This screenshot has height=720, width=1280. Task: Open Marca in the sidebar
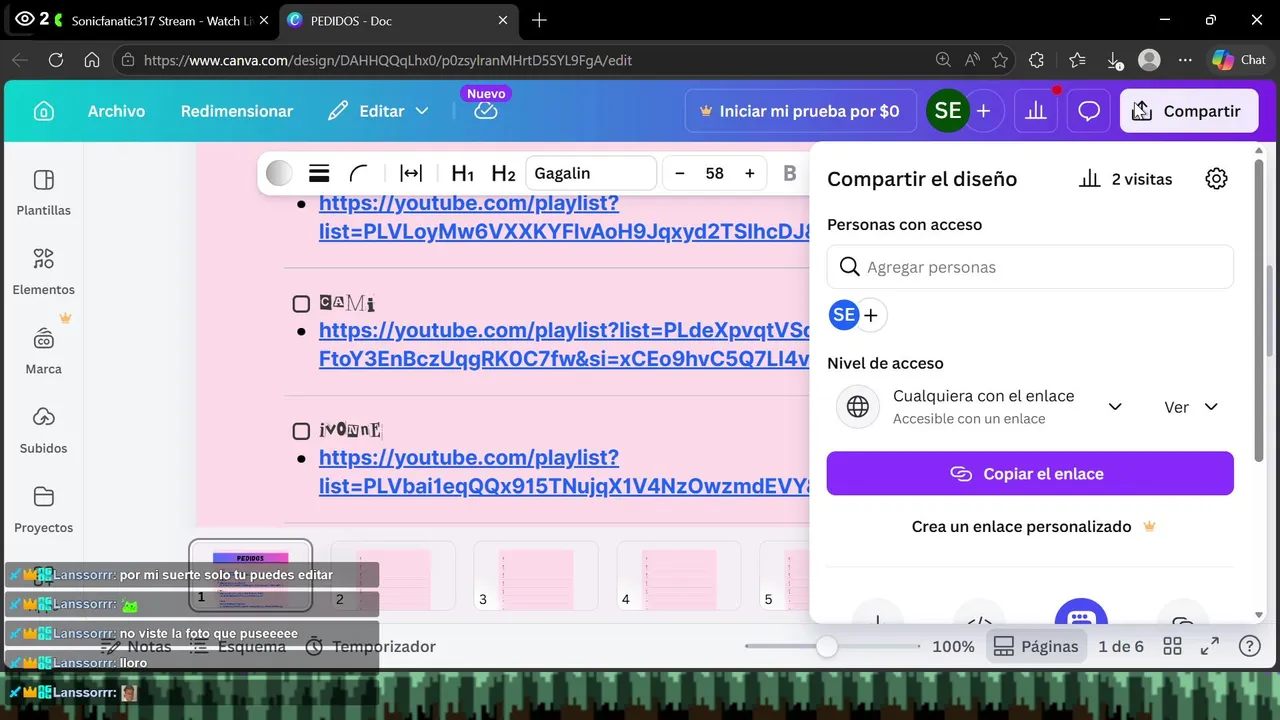[43, 350]
